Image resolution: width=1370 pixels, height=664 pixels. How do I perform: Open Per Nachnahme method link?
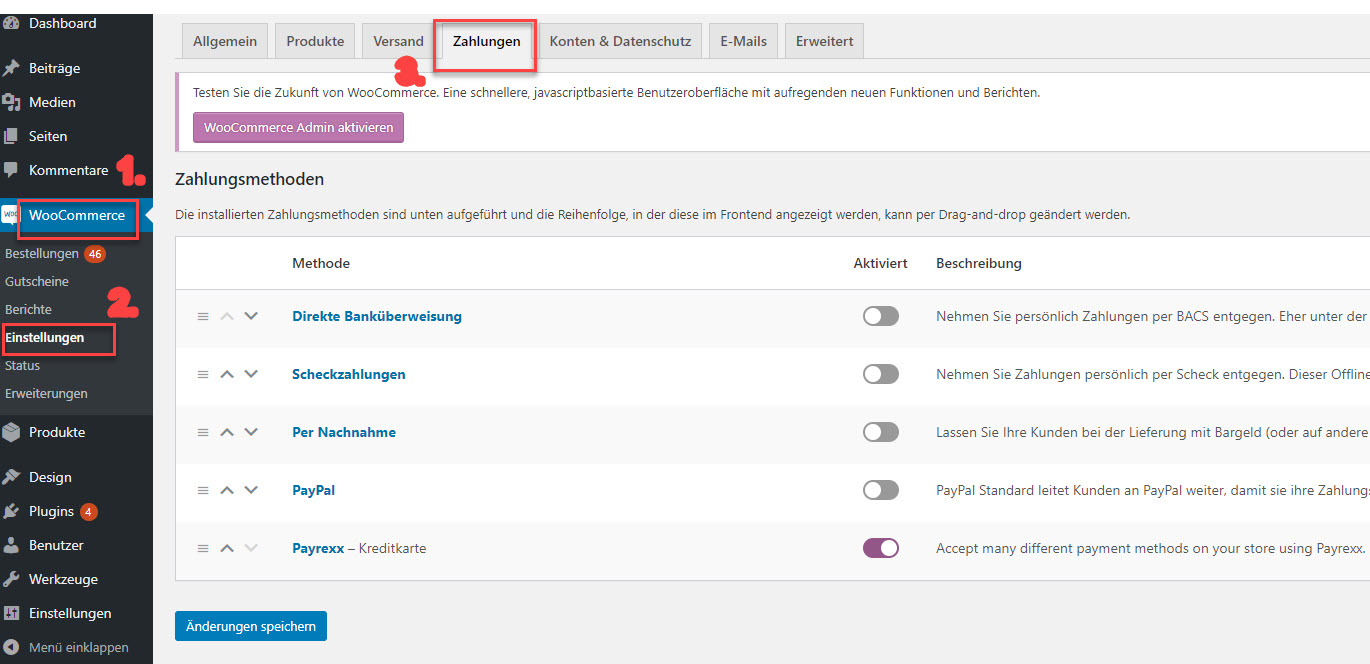point(344,432)
